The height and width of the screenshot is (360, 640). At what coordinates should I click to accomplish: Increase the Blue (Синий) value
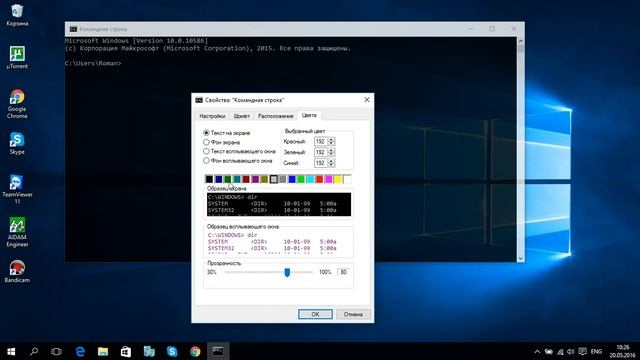click(331, 160)
